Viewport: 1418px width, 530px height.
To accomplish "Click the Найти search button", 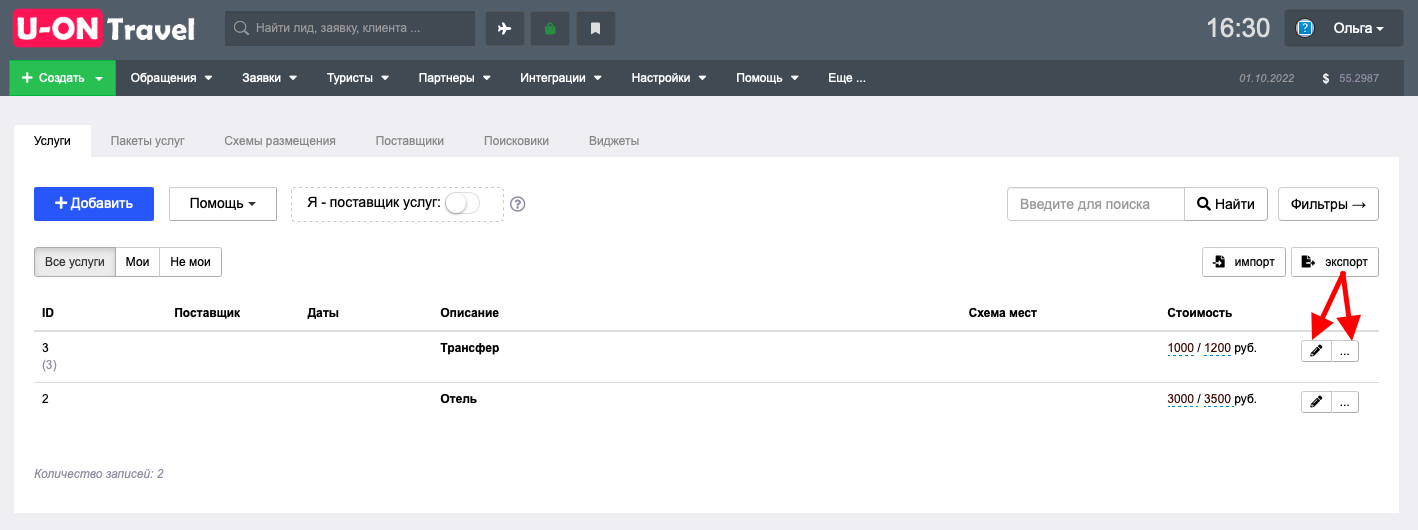I will tap(1226, 204).
